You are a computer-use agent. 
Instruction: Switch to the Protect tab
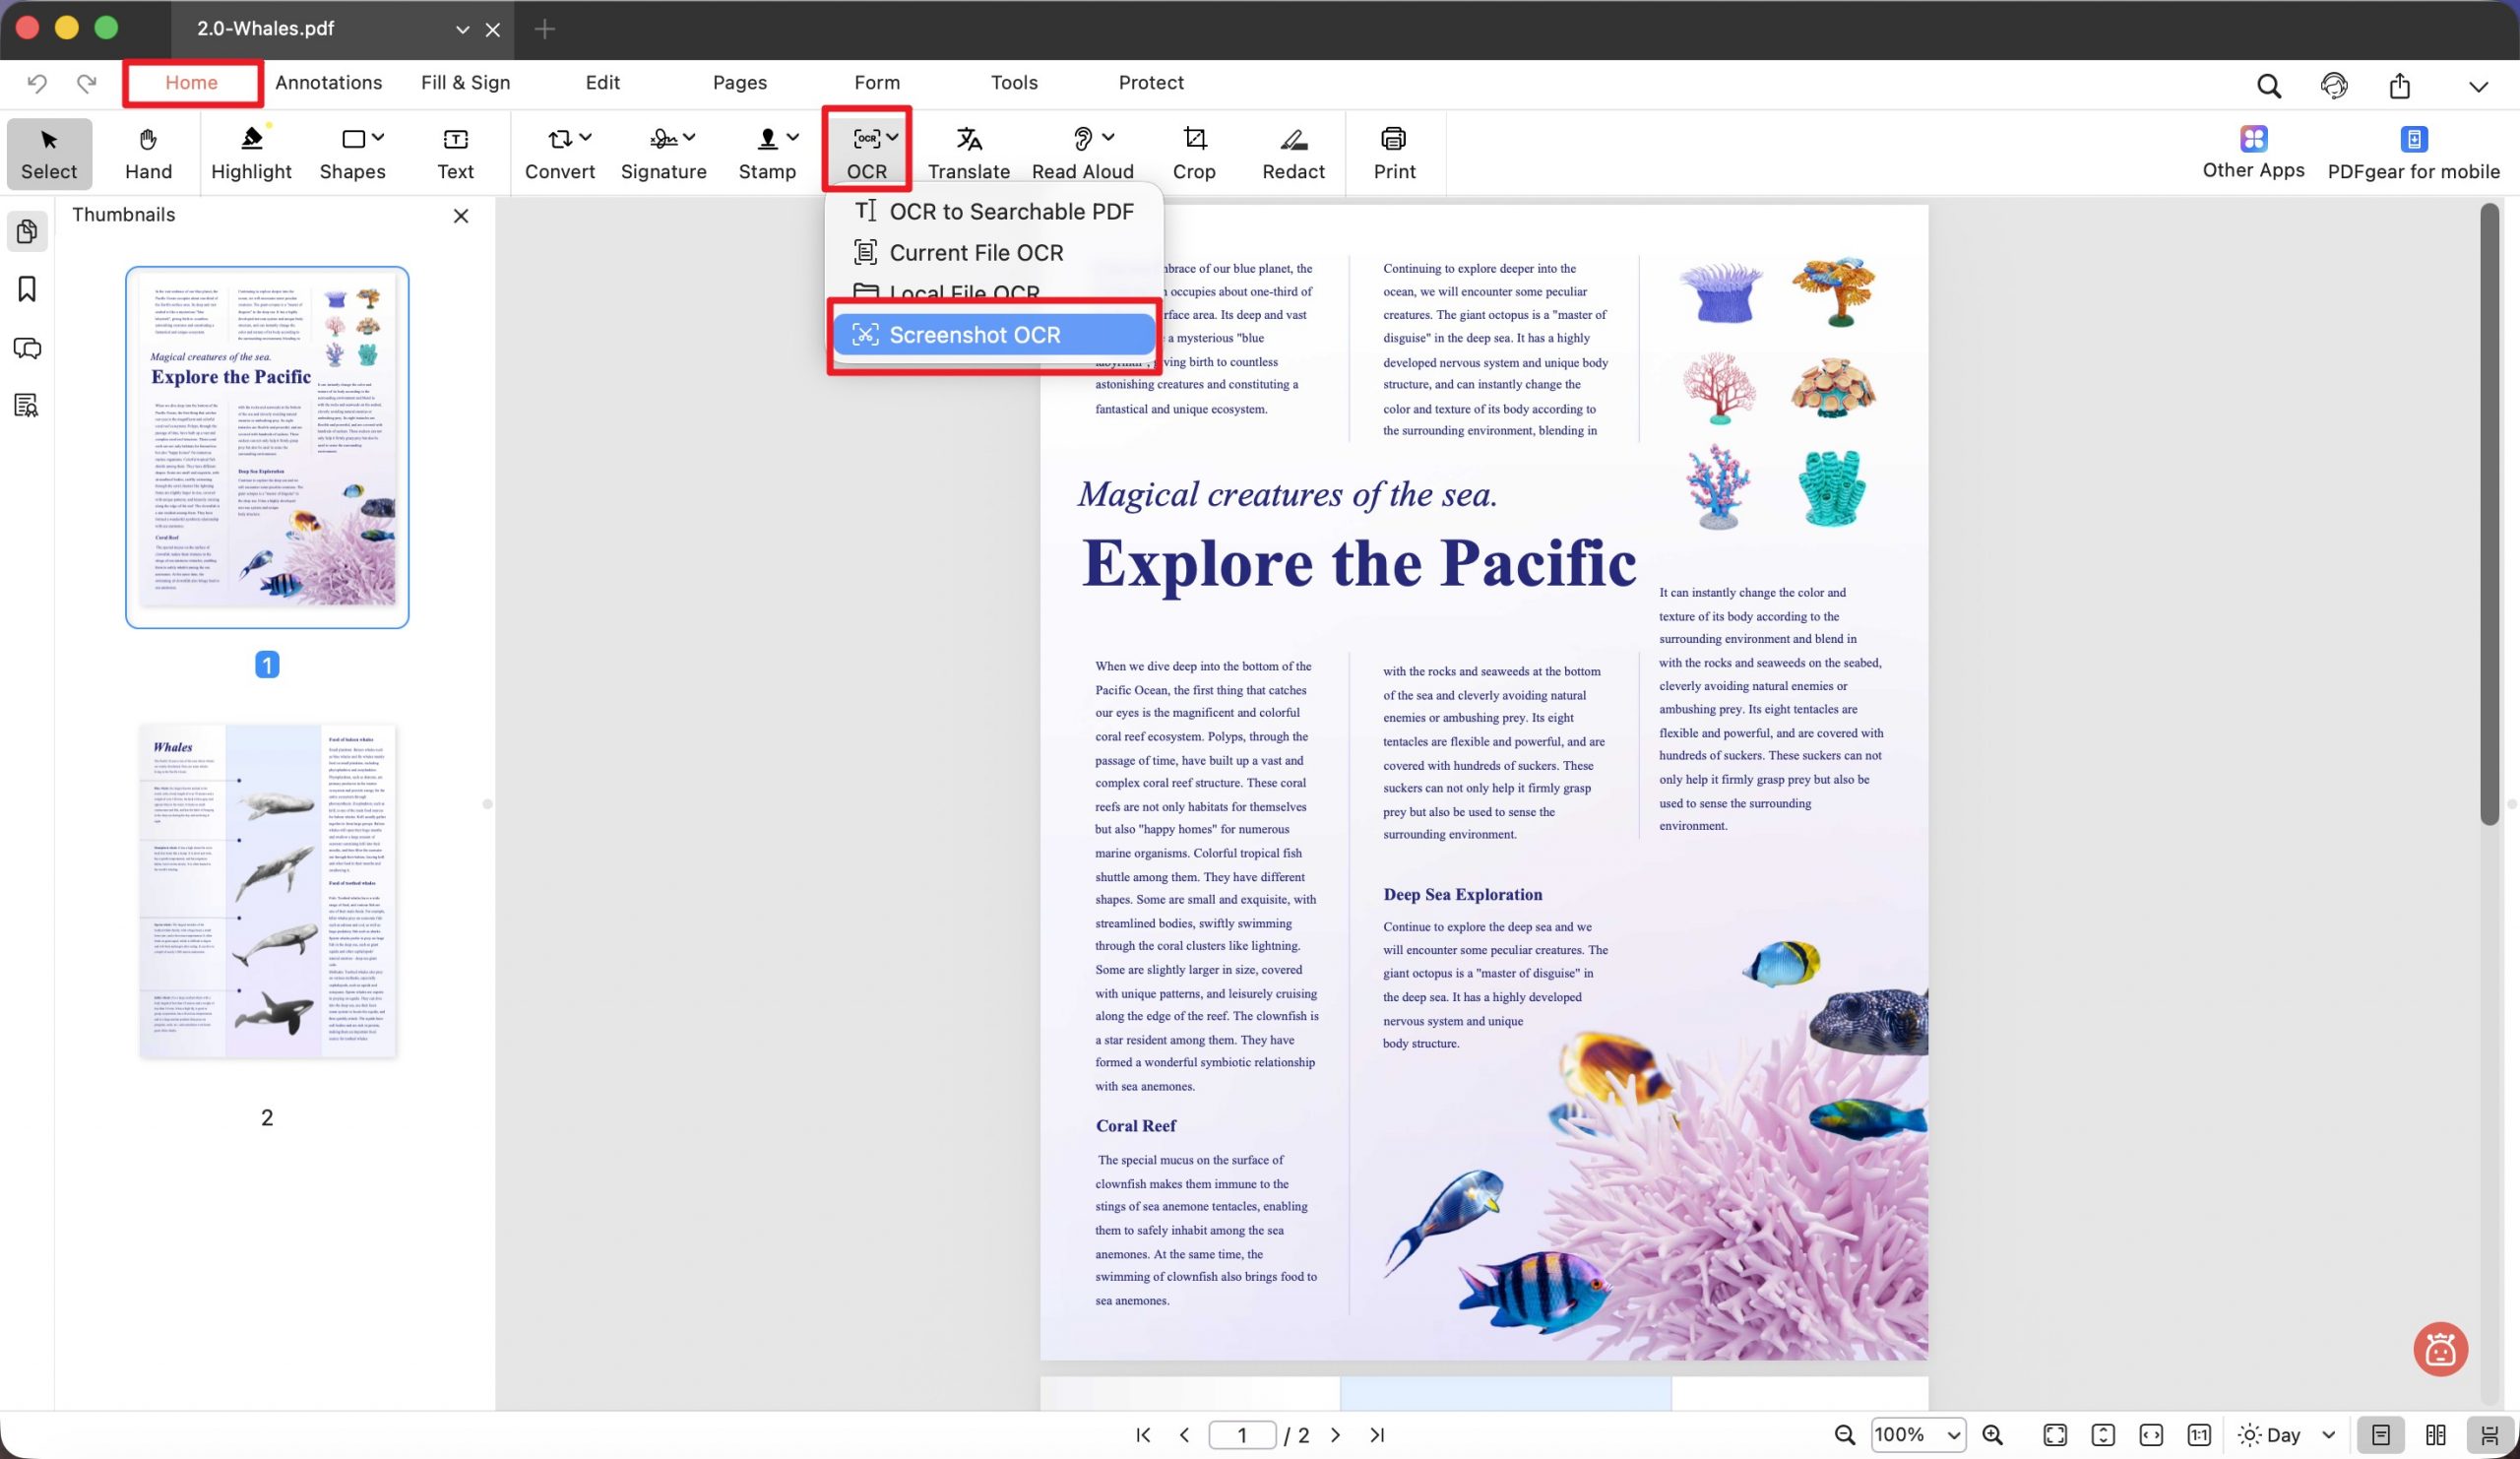pyautogui.click(x=1151, y=83)
